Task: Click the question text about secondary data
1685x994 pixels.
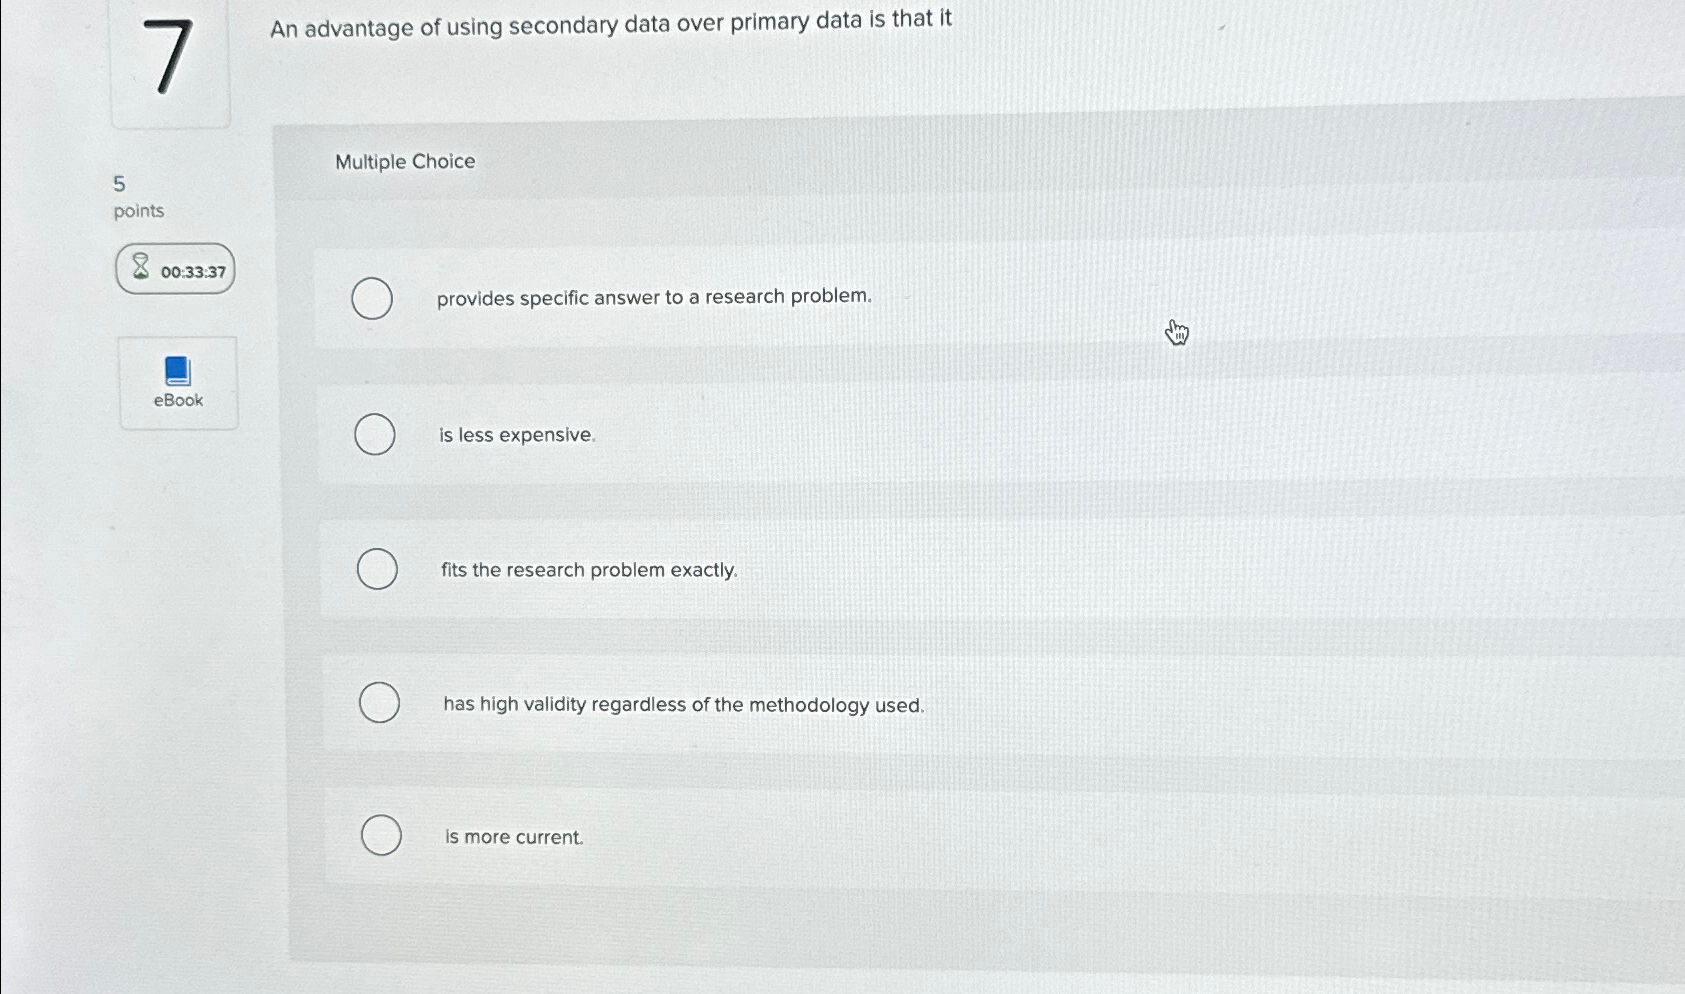Action: [609, 24]
